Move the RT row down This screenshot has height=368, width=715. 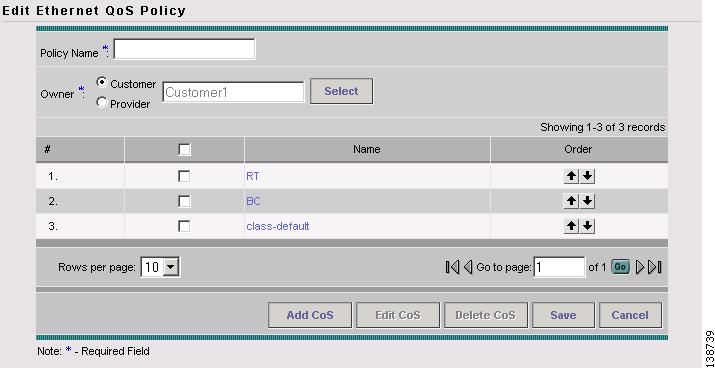click(x=588, y=176)
